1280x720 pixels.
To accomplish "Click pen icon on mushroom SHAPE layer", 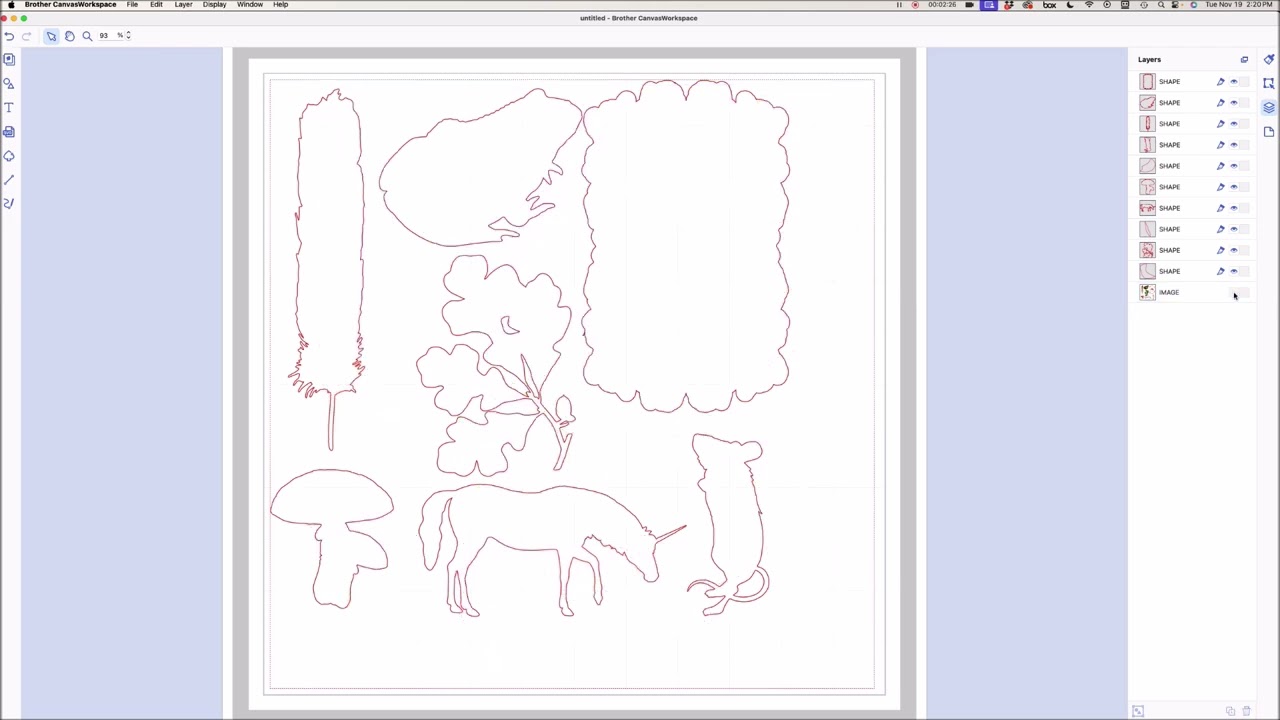I will (x=1220, y=187).
